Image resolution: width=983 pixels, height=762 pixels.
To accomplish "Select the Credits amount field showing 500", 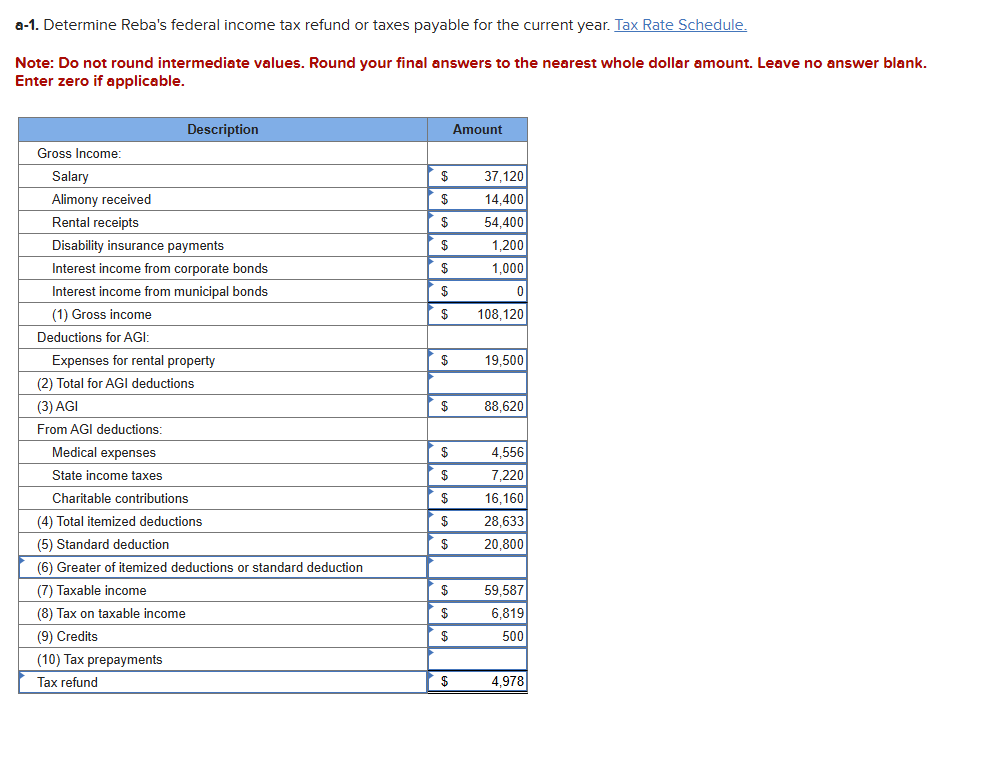I will click(x=477, y=637).
